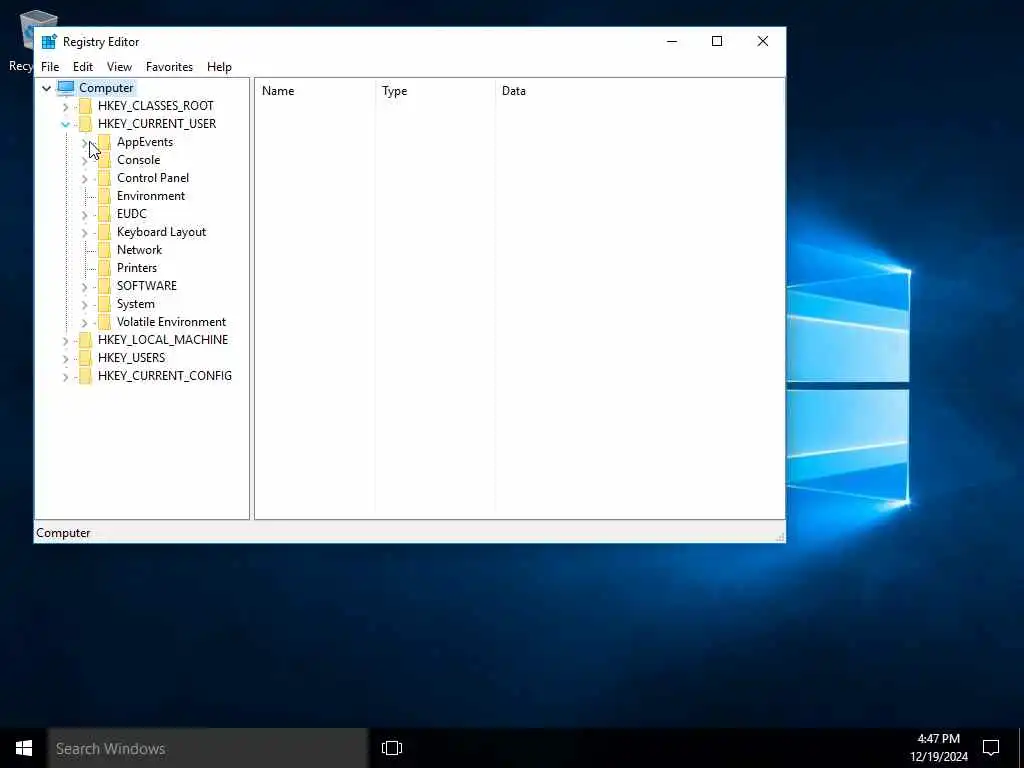
Task: Click the SOFTWARE folder icon
Action: pos(104,285)
